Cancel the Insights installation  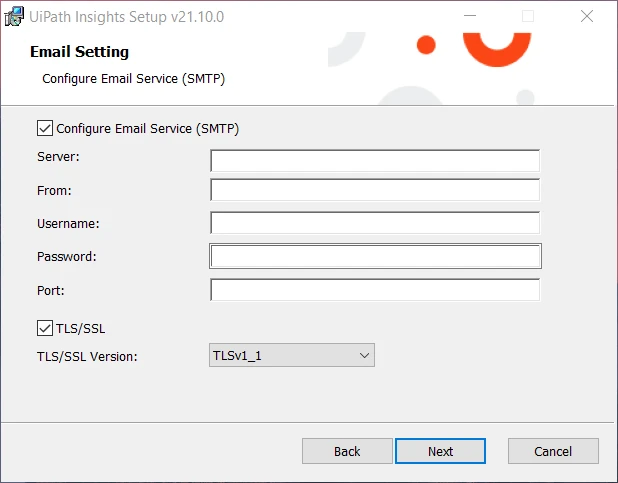pyautogui.click(x=553, y=451)
